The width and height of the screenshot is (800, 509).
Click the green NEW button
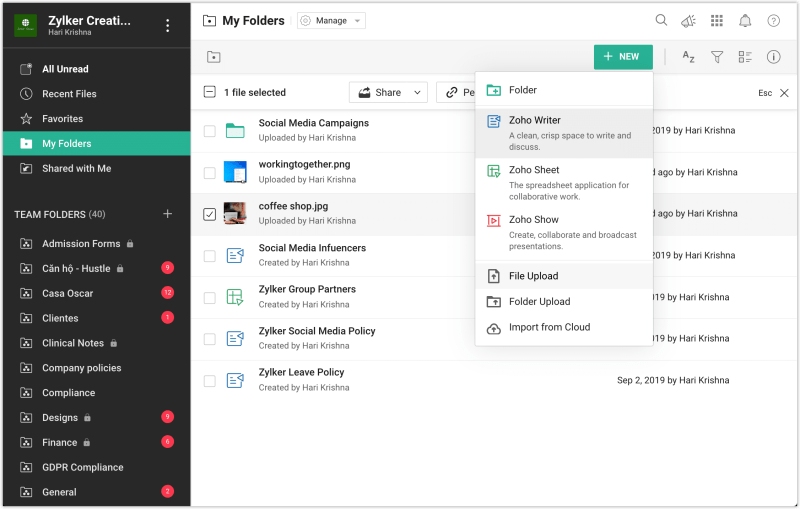point(623,57)
